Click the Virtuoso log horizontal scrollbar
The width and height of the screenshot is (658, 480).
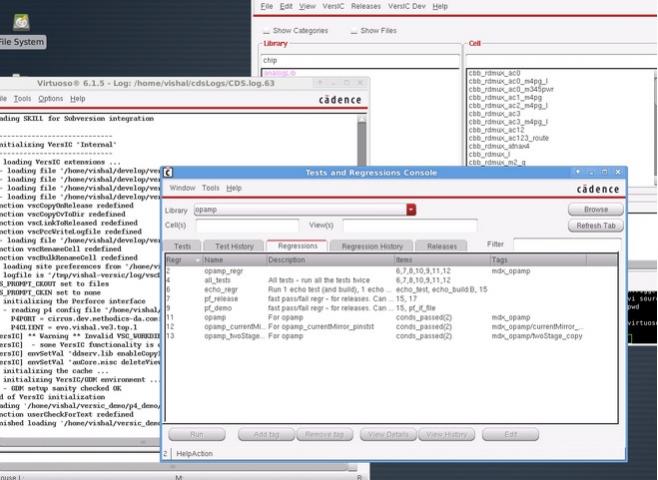80,442
